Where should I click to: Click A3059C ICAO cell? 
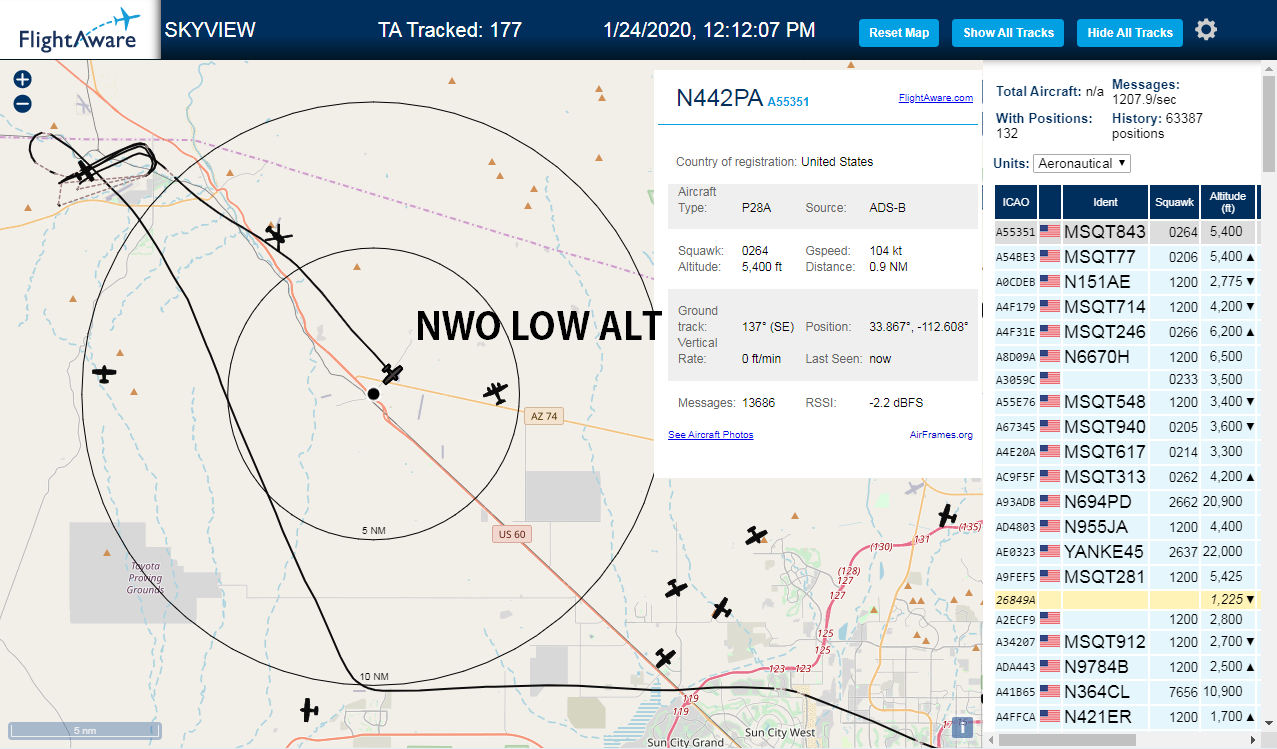1016,380
